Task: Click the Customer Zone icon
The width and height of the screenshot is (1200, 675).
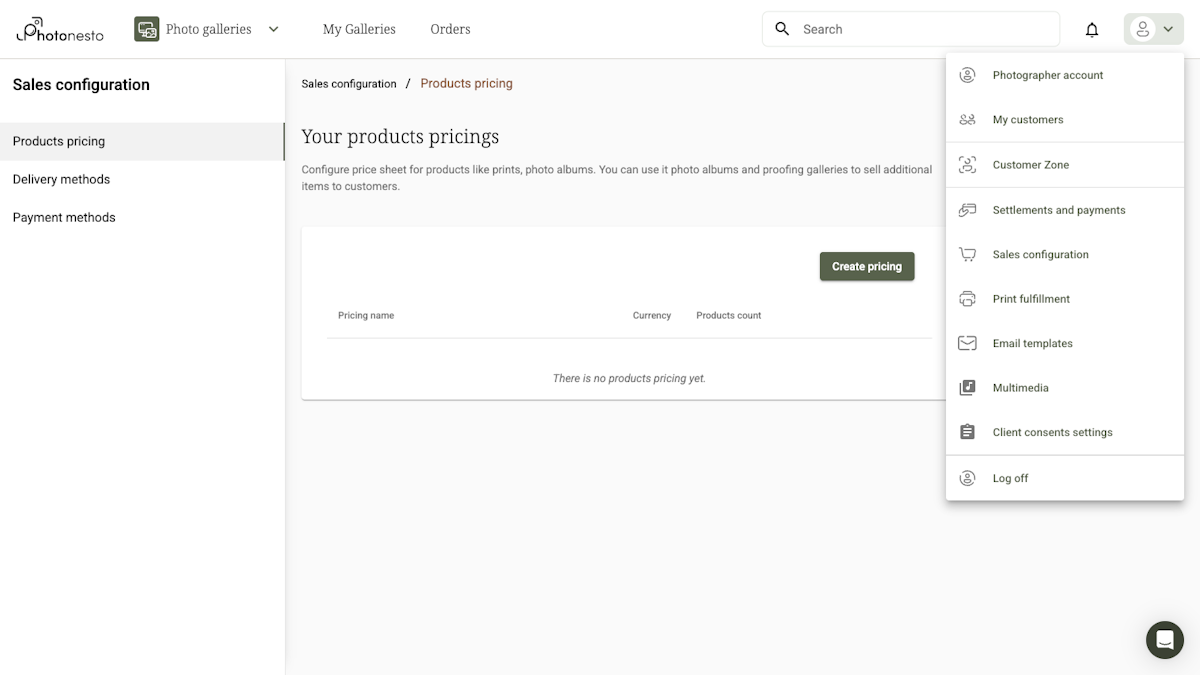Action: tap(966, 164)
